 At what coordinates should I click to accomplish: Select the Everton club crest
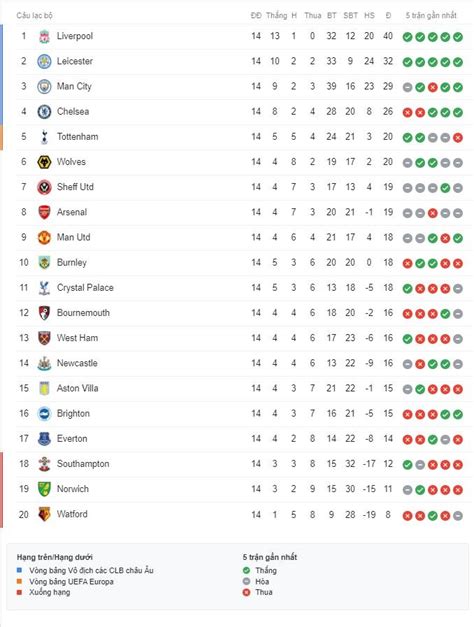[x=44, y=439]
